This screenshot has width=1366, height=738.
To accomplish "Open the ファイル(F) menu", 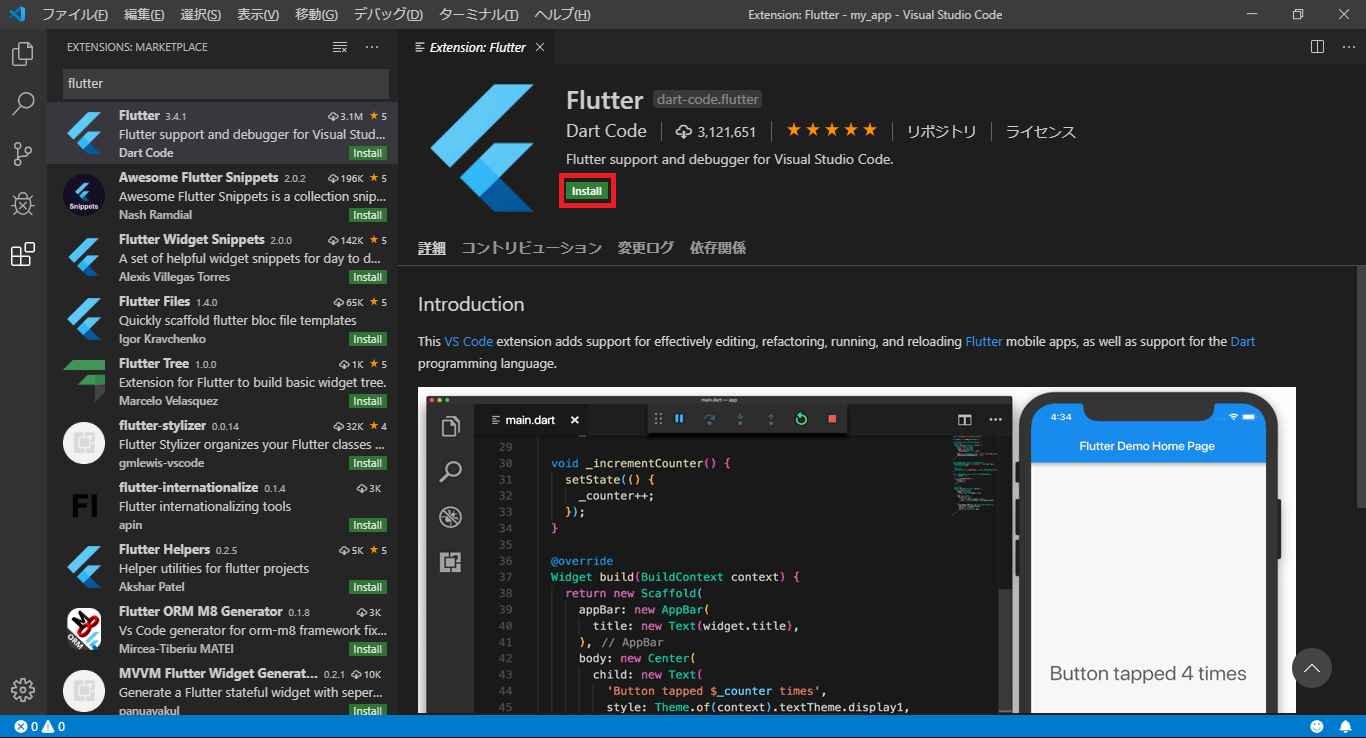I will point(75,15).
